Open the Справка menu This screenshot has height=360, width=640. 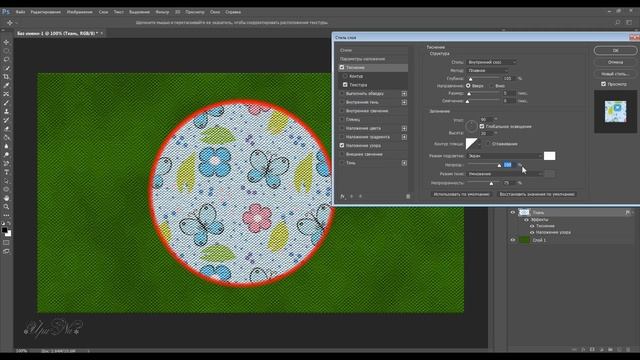tap(233, 12)
